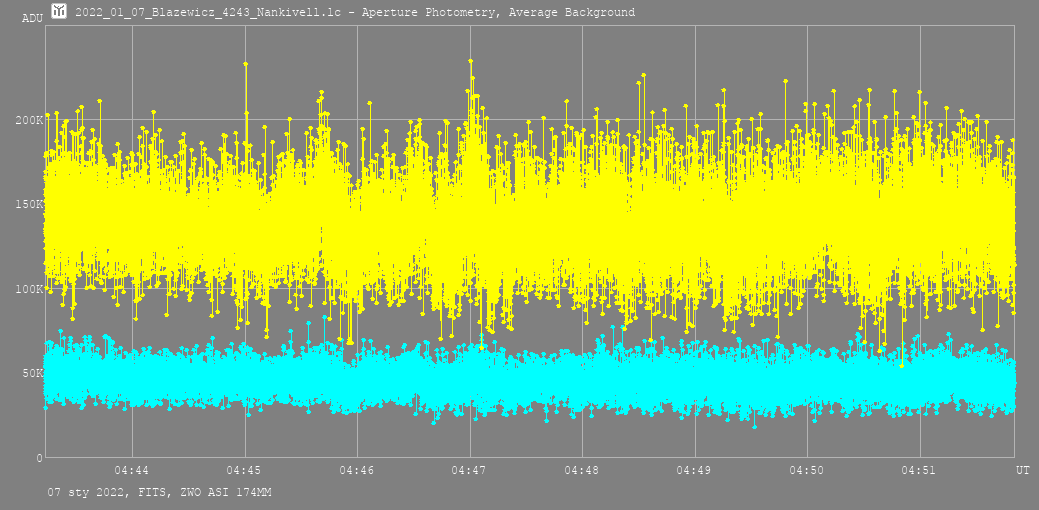Screen dimensions: 1039x510
Task: Click the 04:47 time axis label
Action: pos(470,470)
